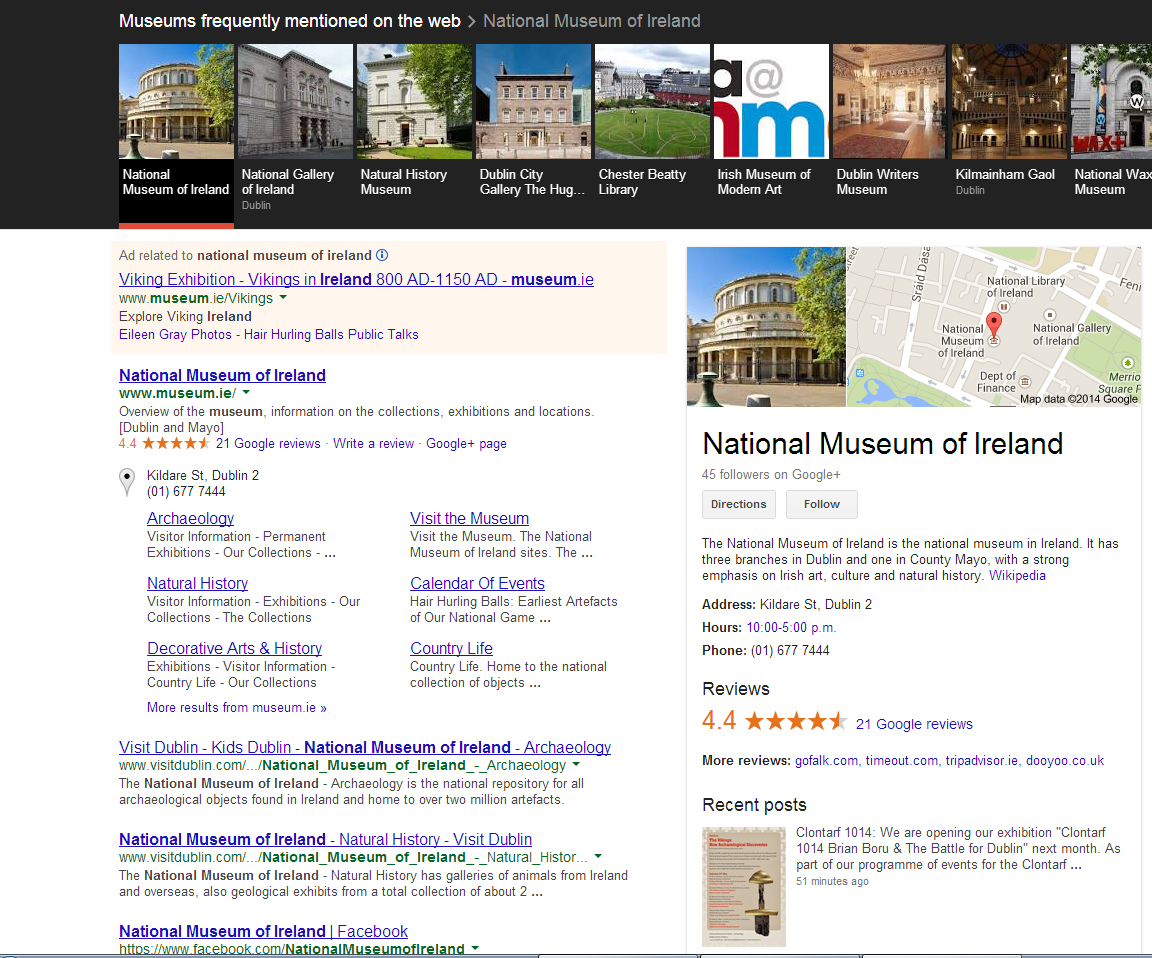
Task: Click More results from museum.ie
Action: pos(237,707)
